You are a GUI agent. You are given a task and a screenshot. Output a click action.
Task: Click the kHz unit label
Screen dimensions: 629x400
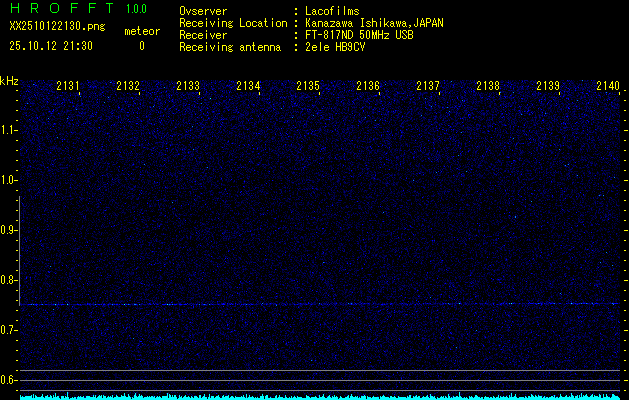click(x=9, y=81)
